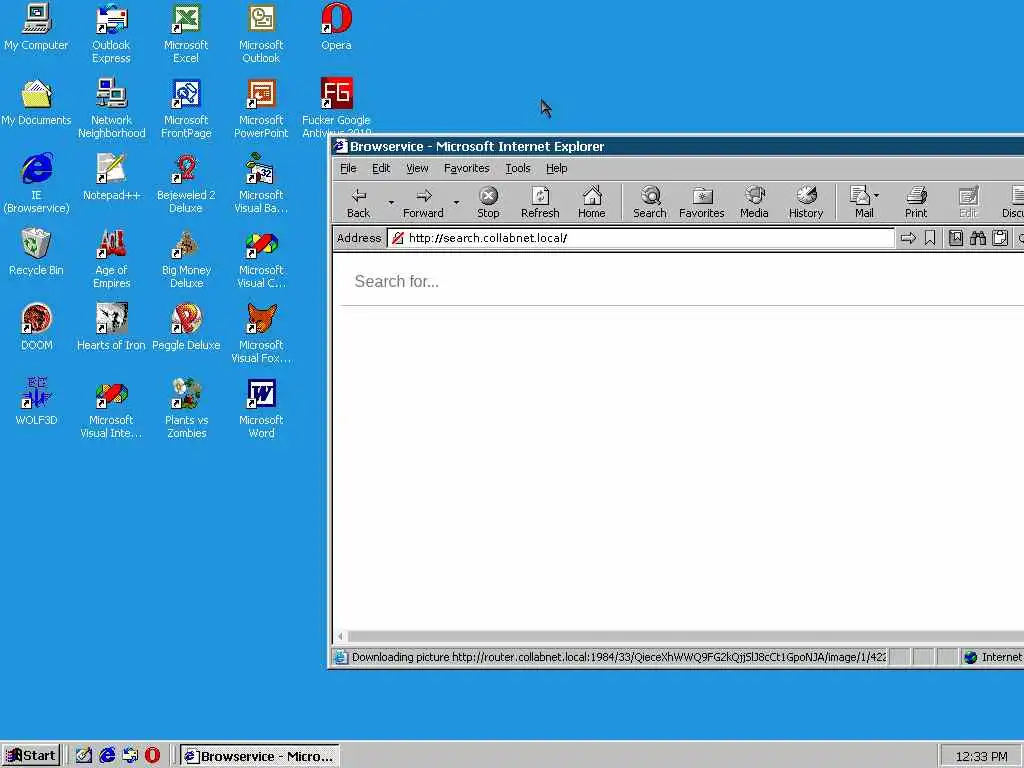Click the bookmark ribbon icon beside Go arrow
This screenshot has height=768, width=1024.
click(930, 238)
